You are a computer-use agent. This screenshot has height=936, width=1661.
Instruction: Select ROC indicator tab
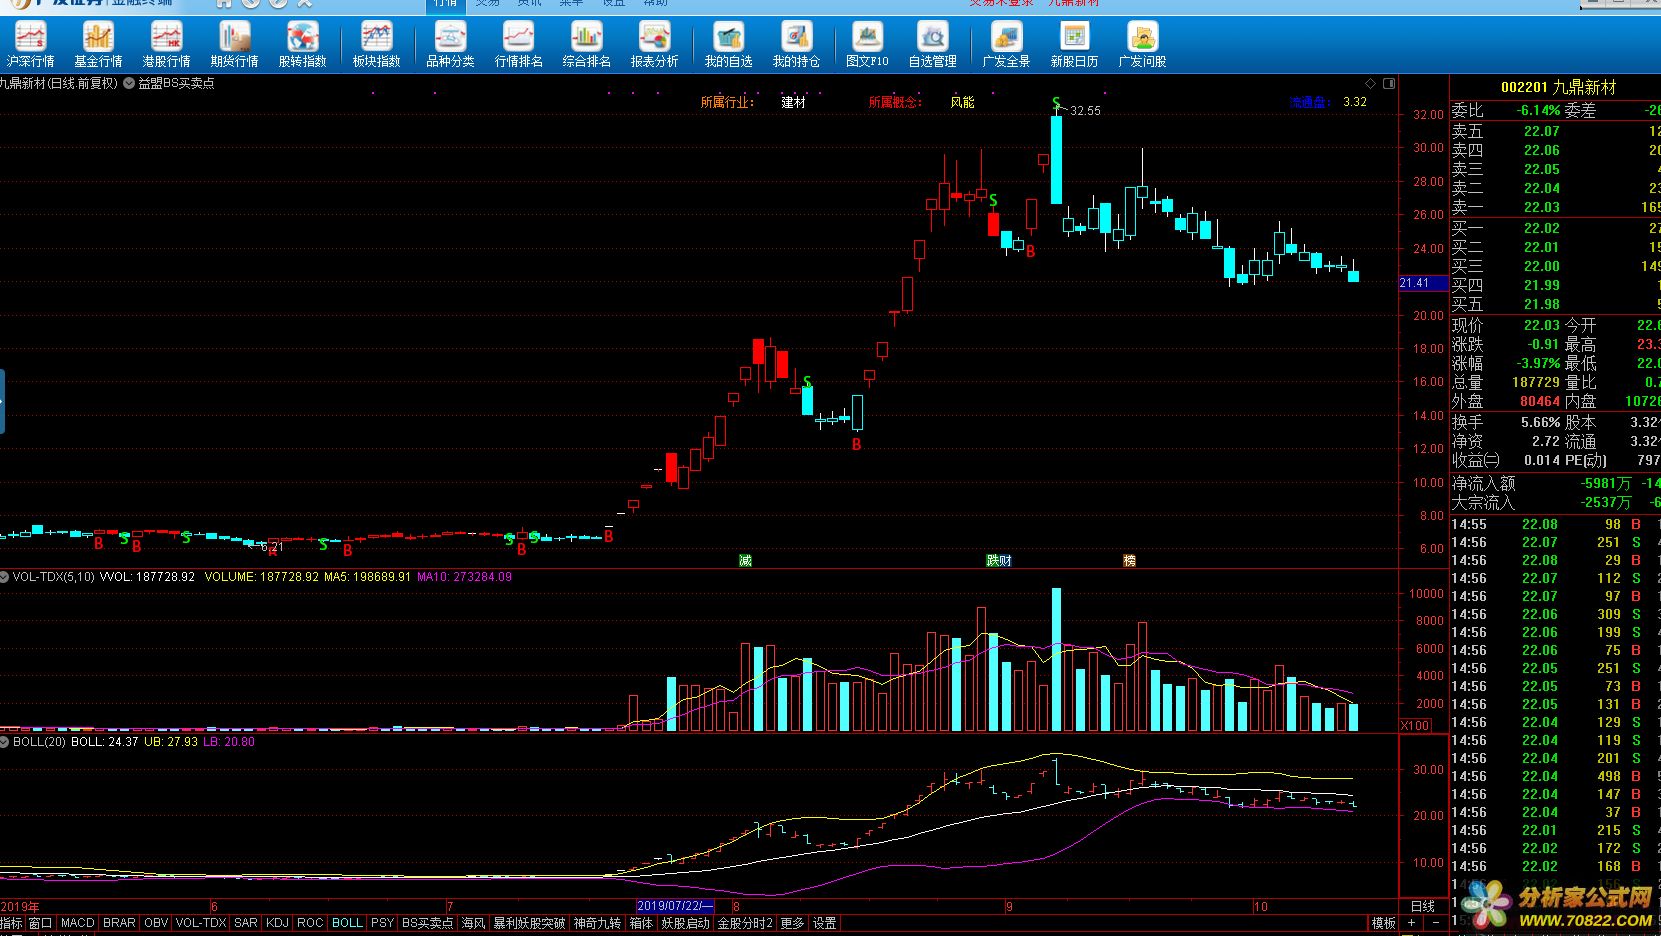pyautogui.click(x=310, y=923)
